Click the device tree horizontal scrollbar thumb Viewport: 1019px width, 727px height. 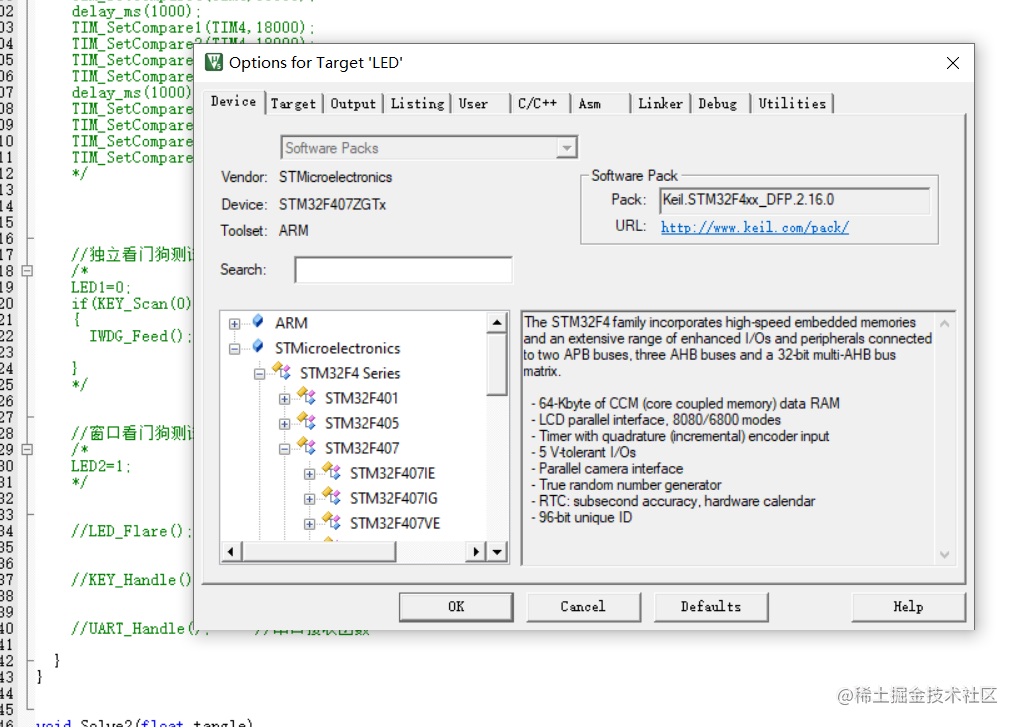coord(318,552)
